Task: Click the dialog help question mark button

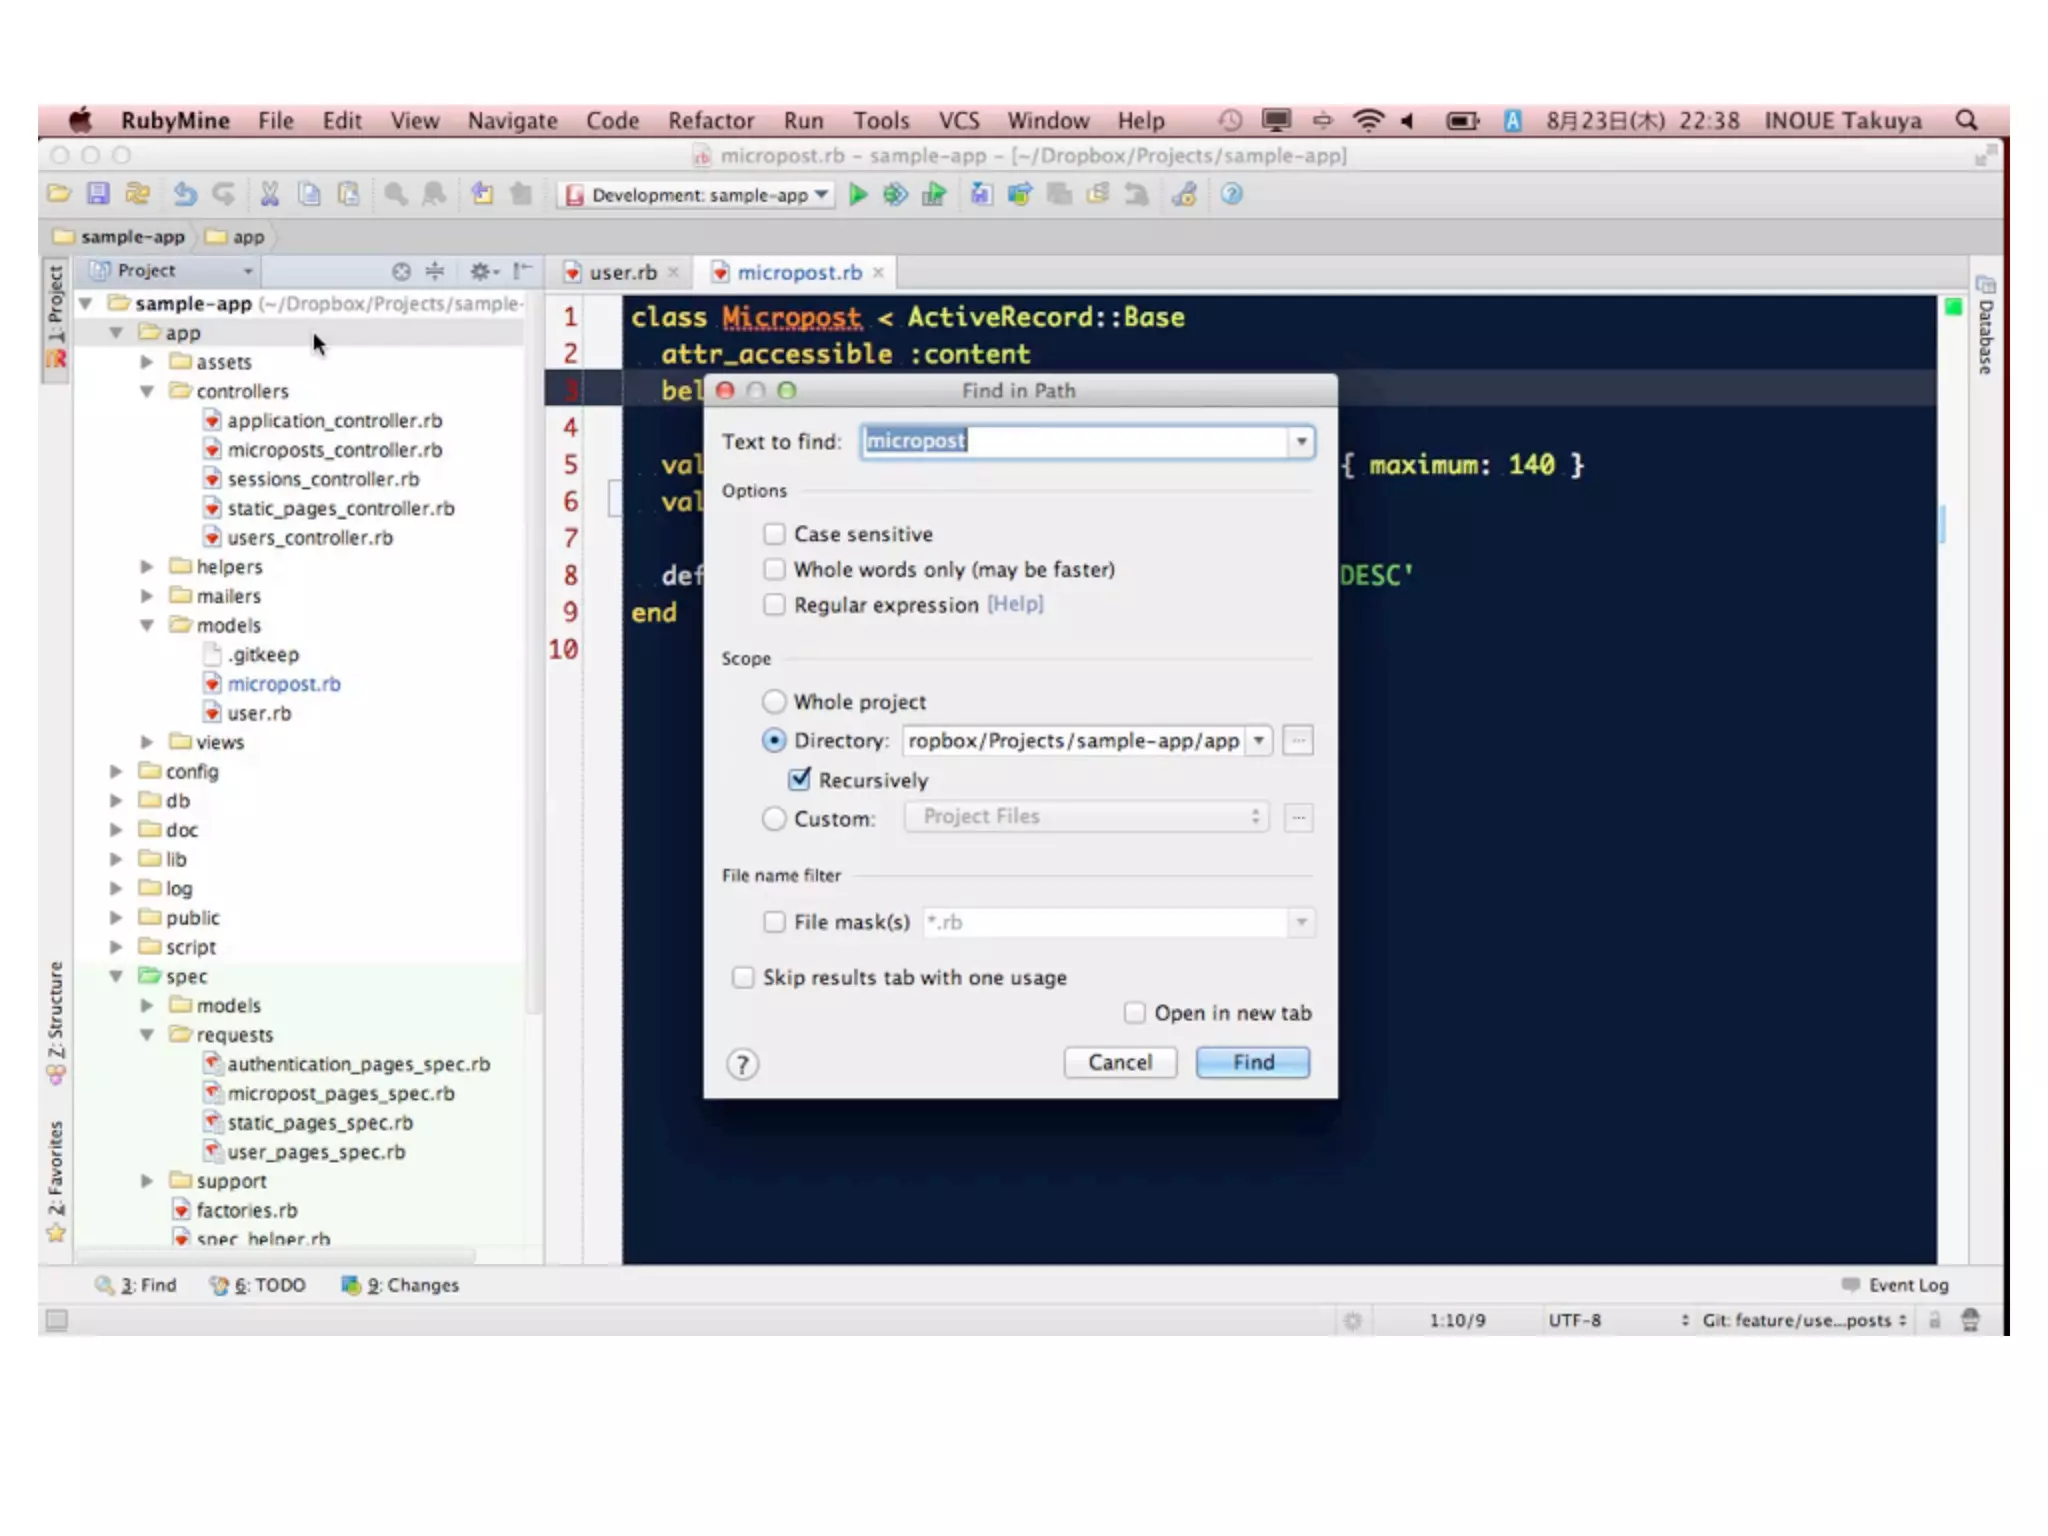Action: click(742, 1064)
